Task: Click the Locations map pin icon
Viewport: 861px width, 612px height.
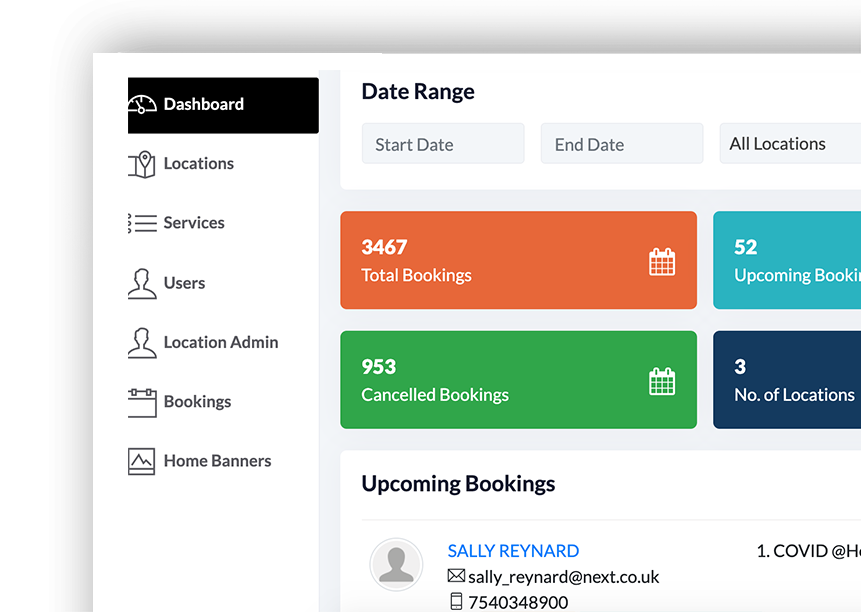Action: tap(142, 164)
